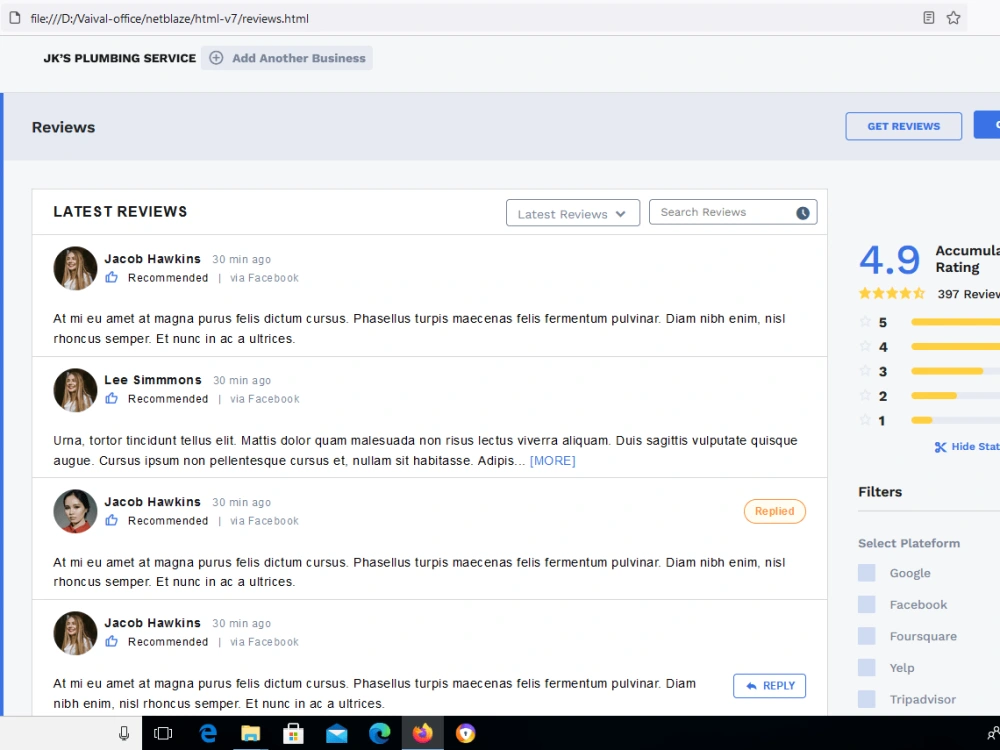Viewport: 1000px width, 750px height.
Task: Open Task View from the taskbar
Action: pos(163,733)
